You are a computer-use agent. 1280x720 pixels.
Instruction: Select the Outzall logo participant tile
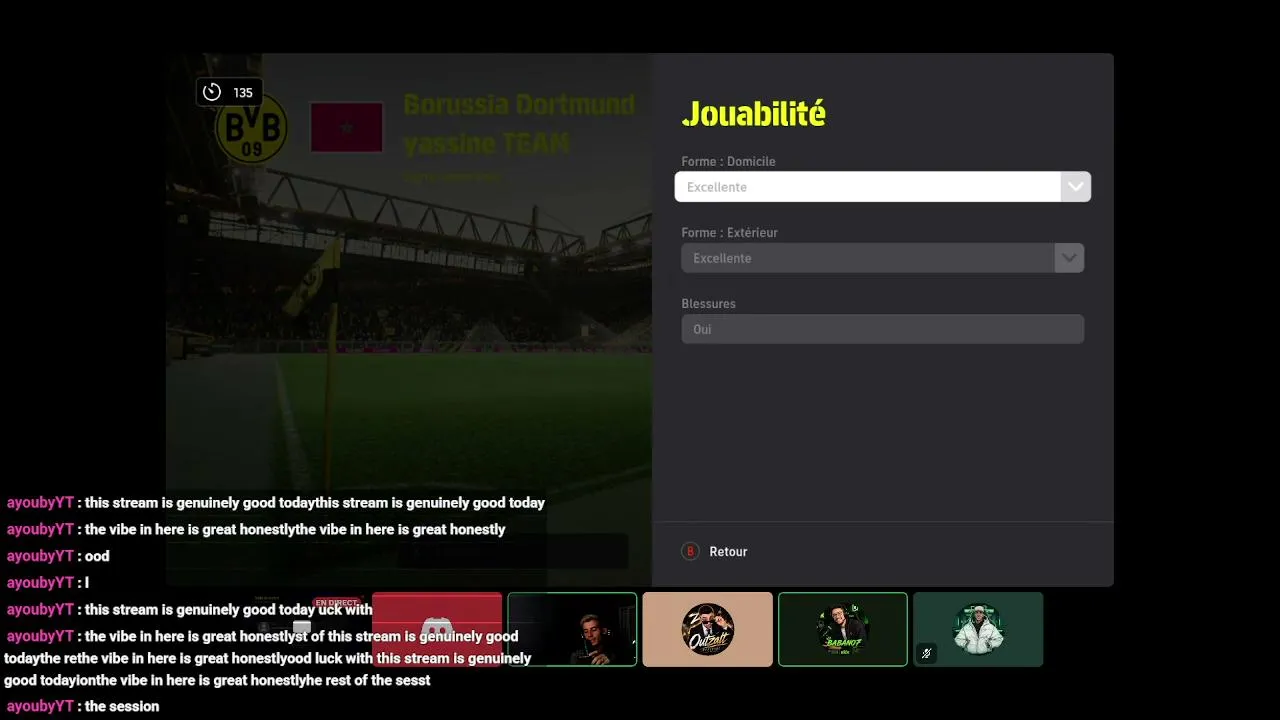708,629
